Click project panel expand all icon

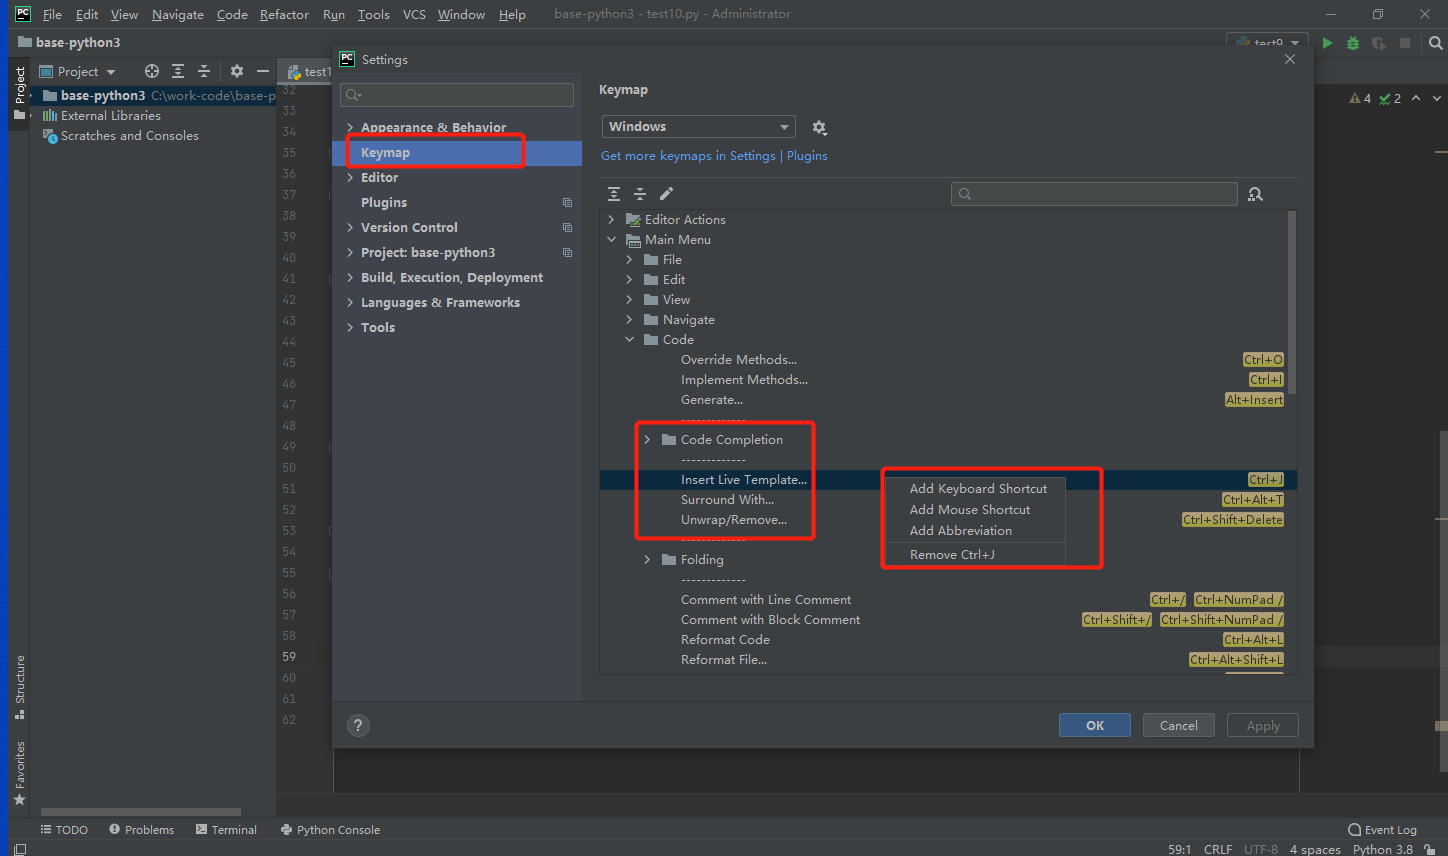pos(178,71)
